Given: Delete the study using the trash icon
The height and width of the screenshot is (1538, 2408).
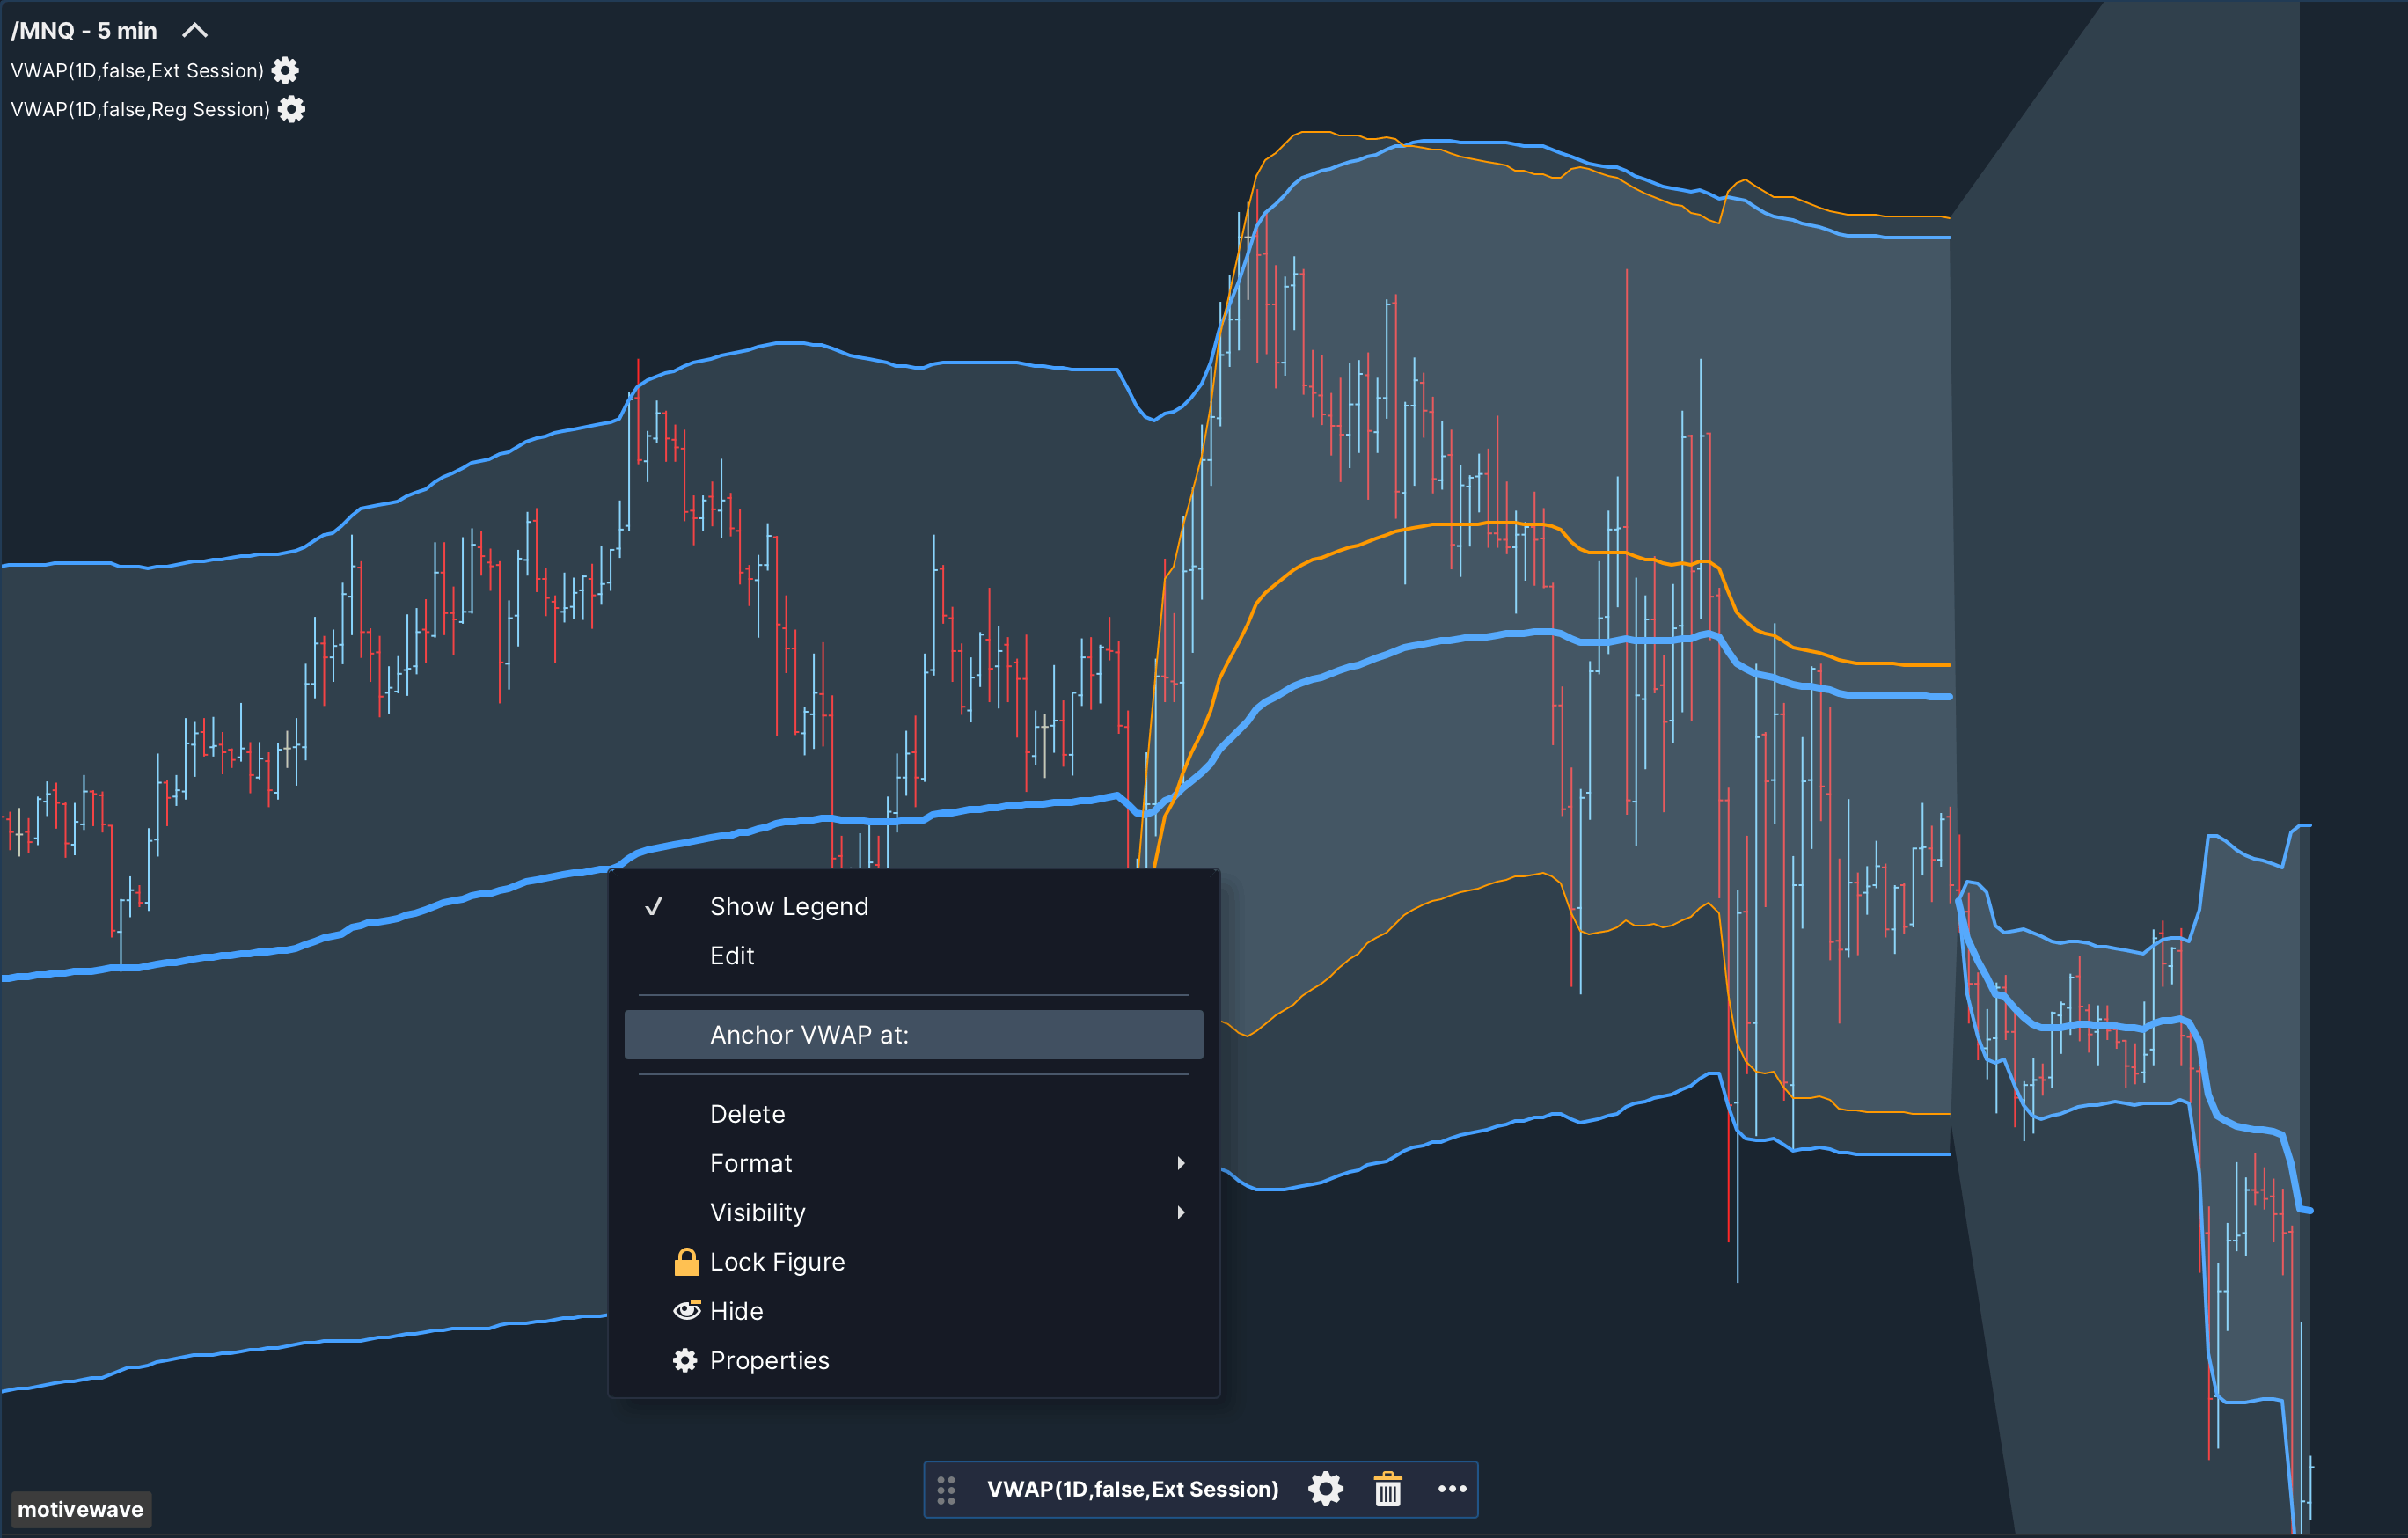Looking at the screenshot, I should pyautogui.click(x=1389, y=1489).
